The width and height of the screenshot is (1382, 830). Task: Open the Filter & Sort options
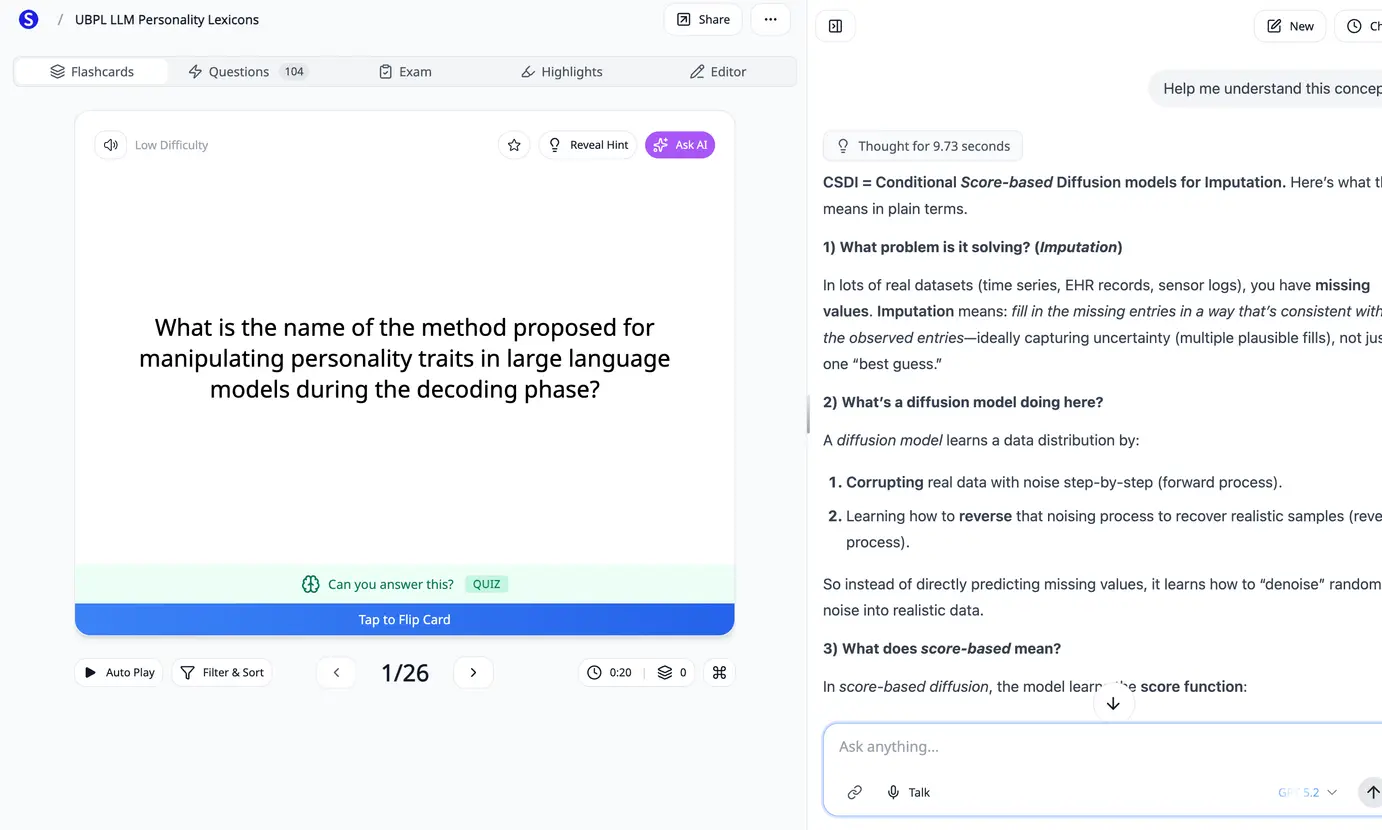tap(222, 672)
